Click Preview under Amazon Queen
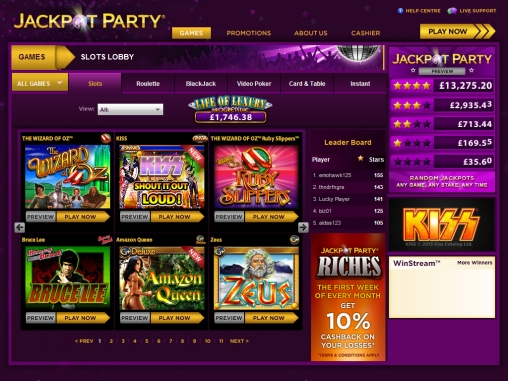The height and width of the screenshot is (381, 508). click(135, 318)
